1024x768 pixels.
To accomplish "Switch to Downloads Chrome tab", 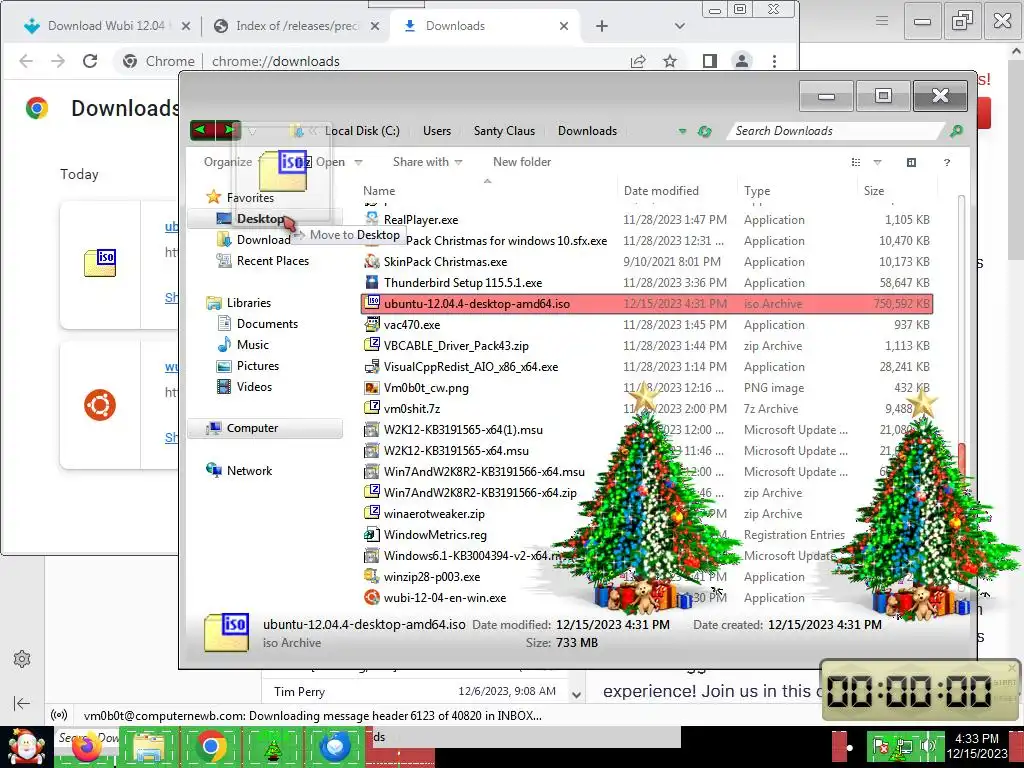I will [483, 26].
